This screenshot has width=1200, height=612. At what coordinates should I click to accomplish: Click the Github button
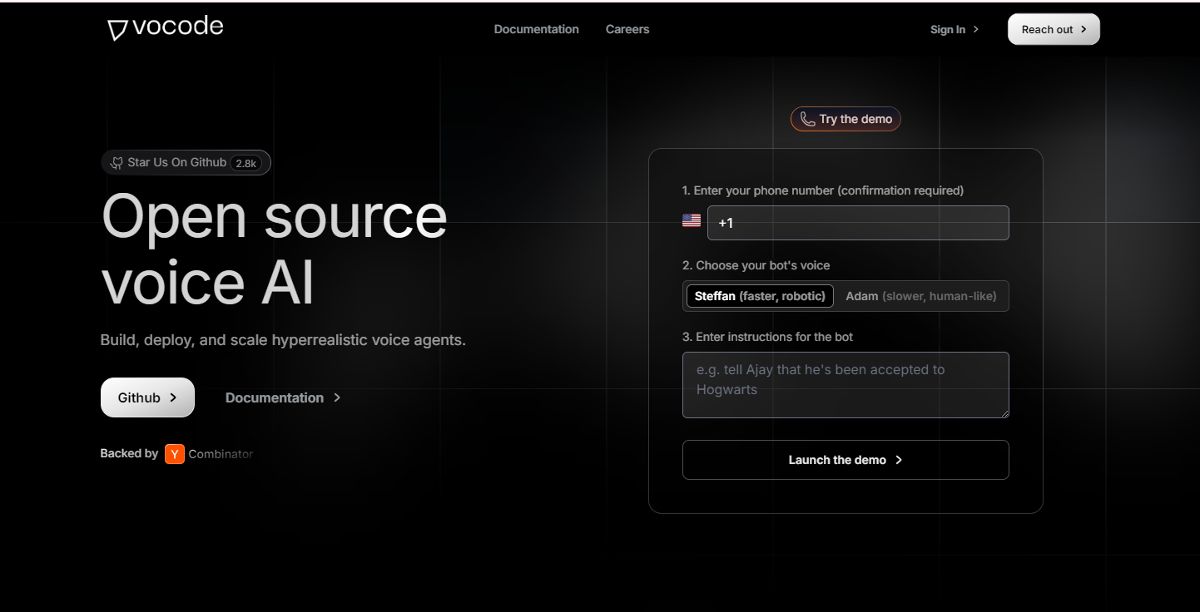pyautogui.click(x=147, y=397)
